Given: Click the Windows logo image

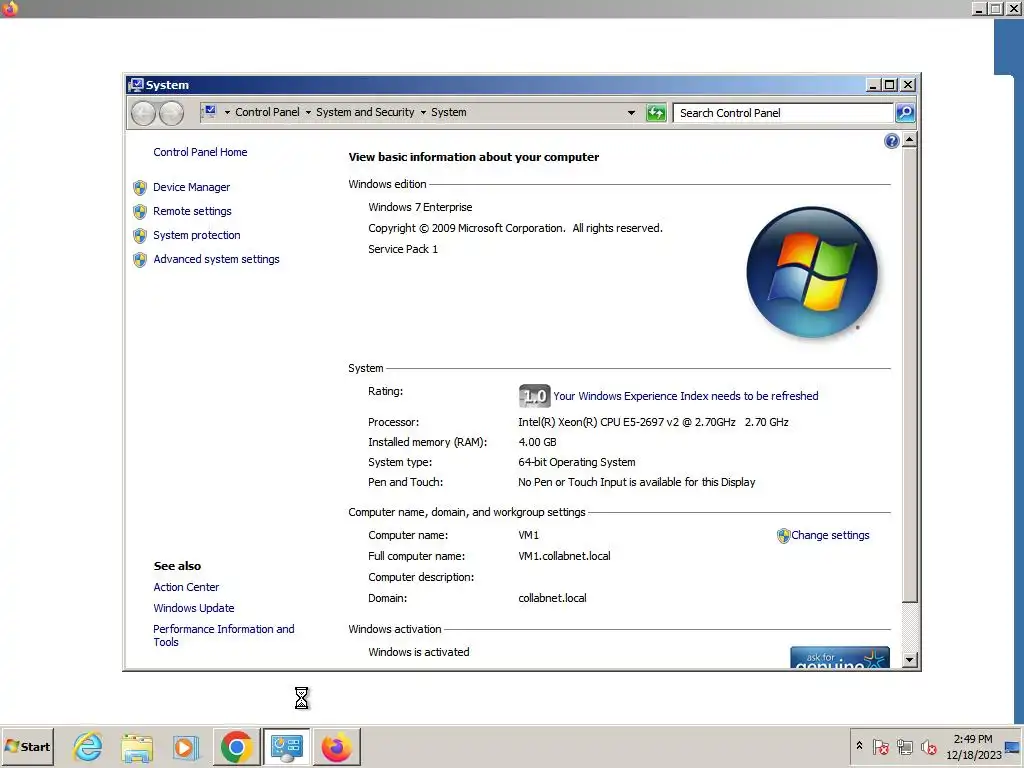Looking at the screenshot, I should pos(812,272).
